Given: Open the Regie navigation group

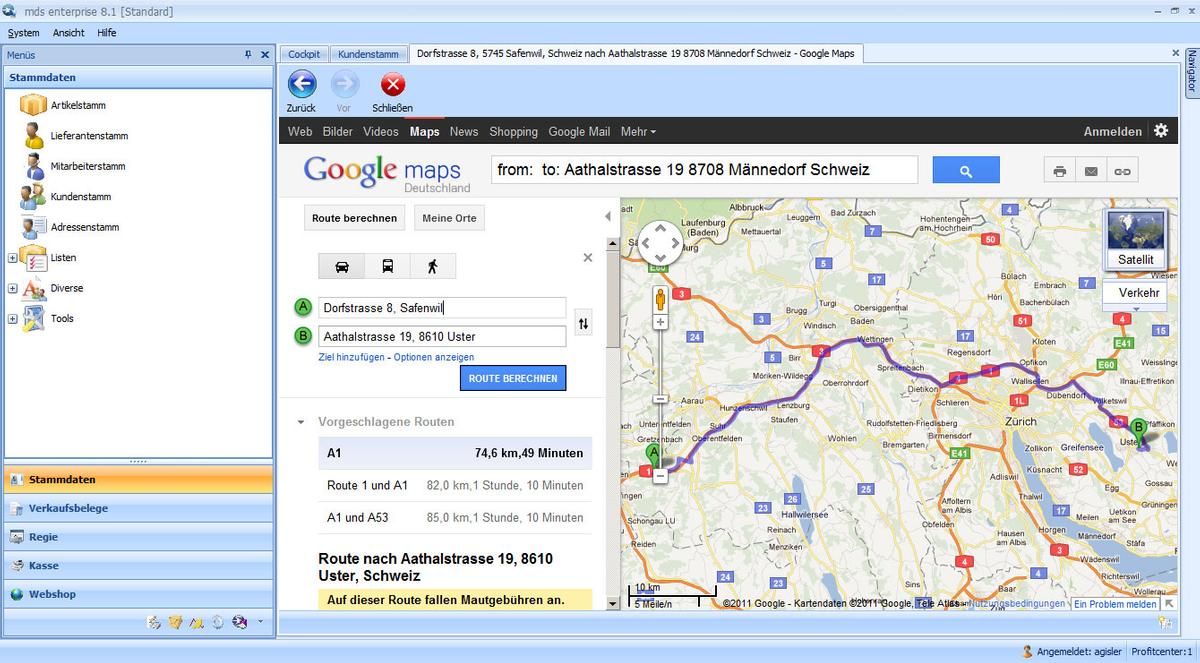Looking at the screenshot, I should [x=138, y=537].
